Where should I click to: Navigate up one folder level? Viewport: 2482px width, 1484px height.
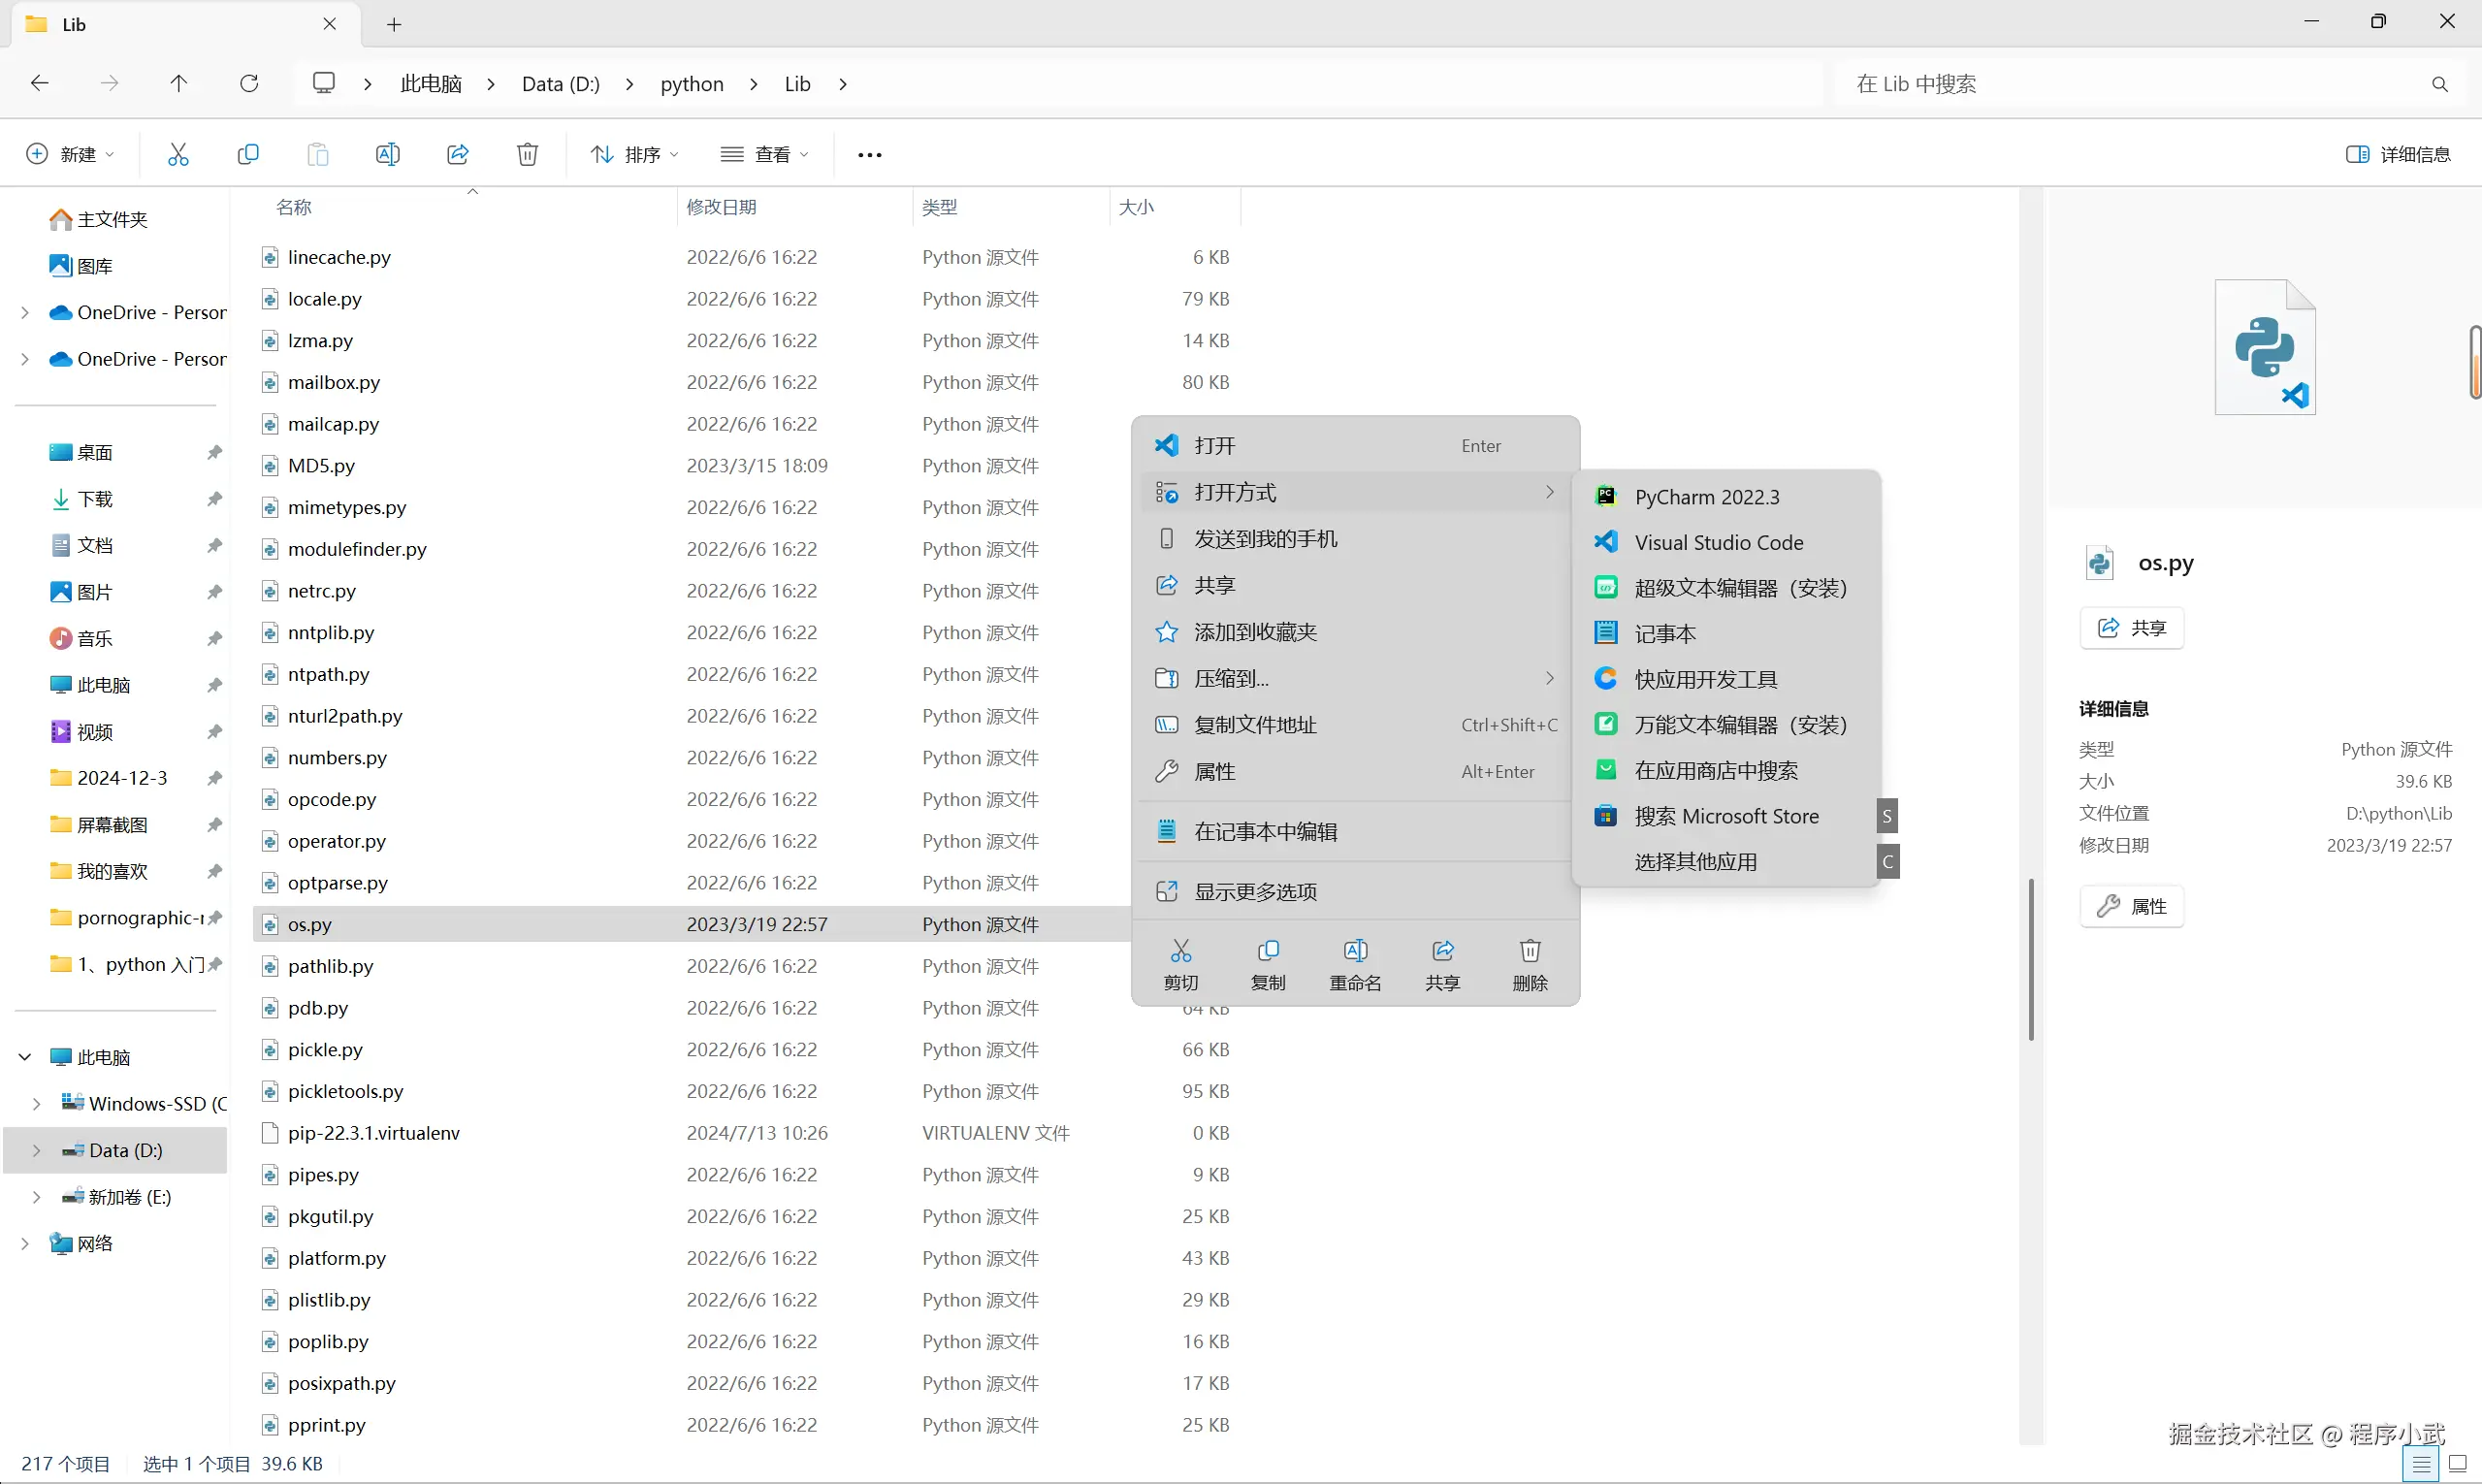[x=179, y=83]
